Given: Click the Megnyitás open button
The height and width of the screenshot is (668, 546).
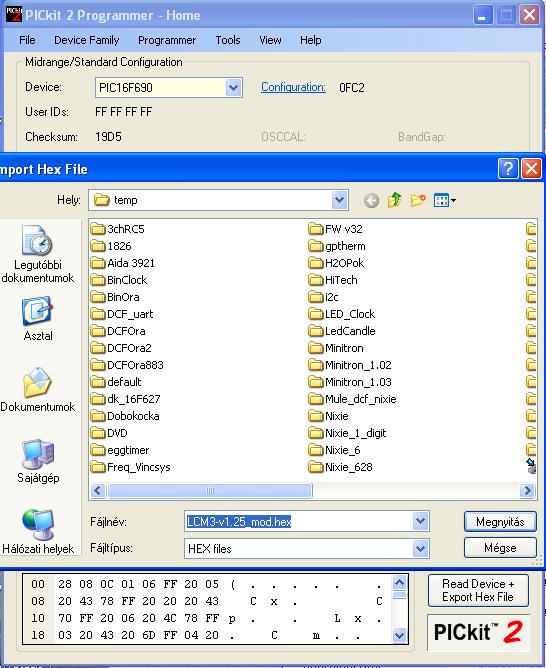Looking at the screenshot, I should 500,521.
